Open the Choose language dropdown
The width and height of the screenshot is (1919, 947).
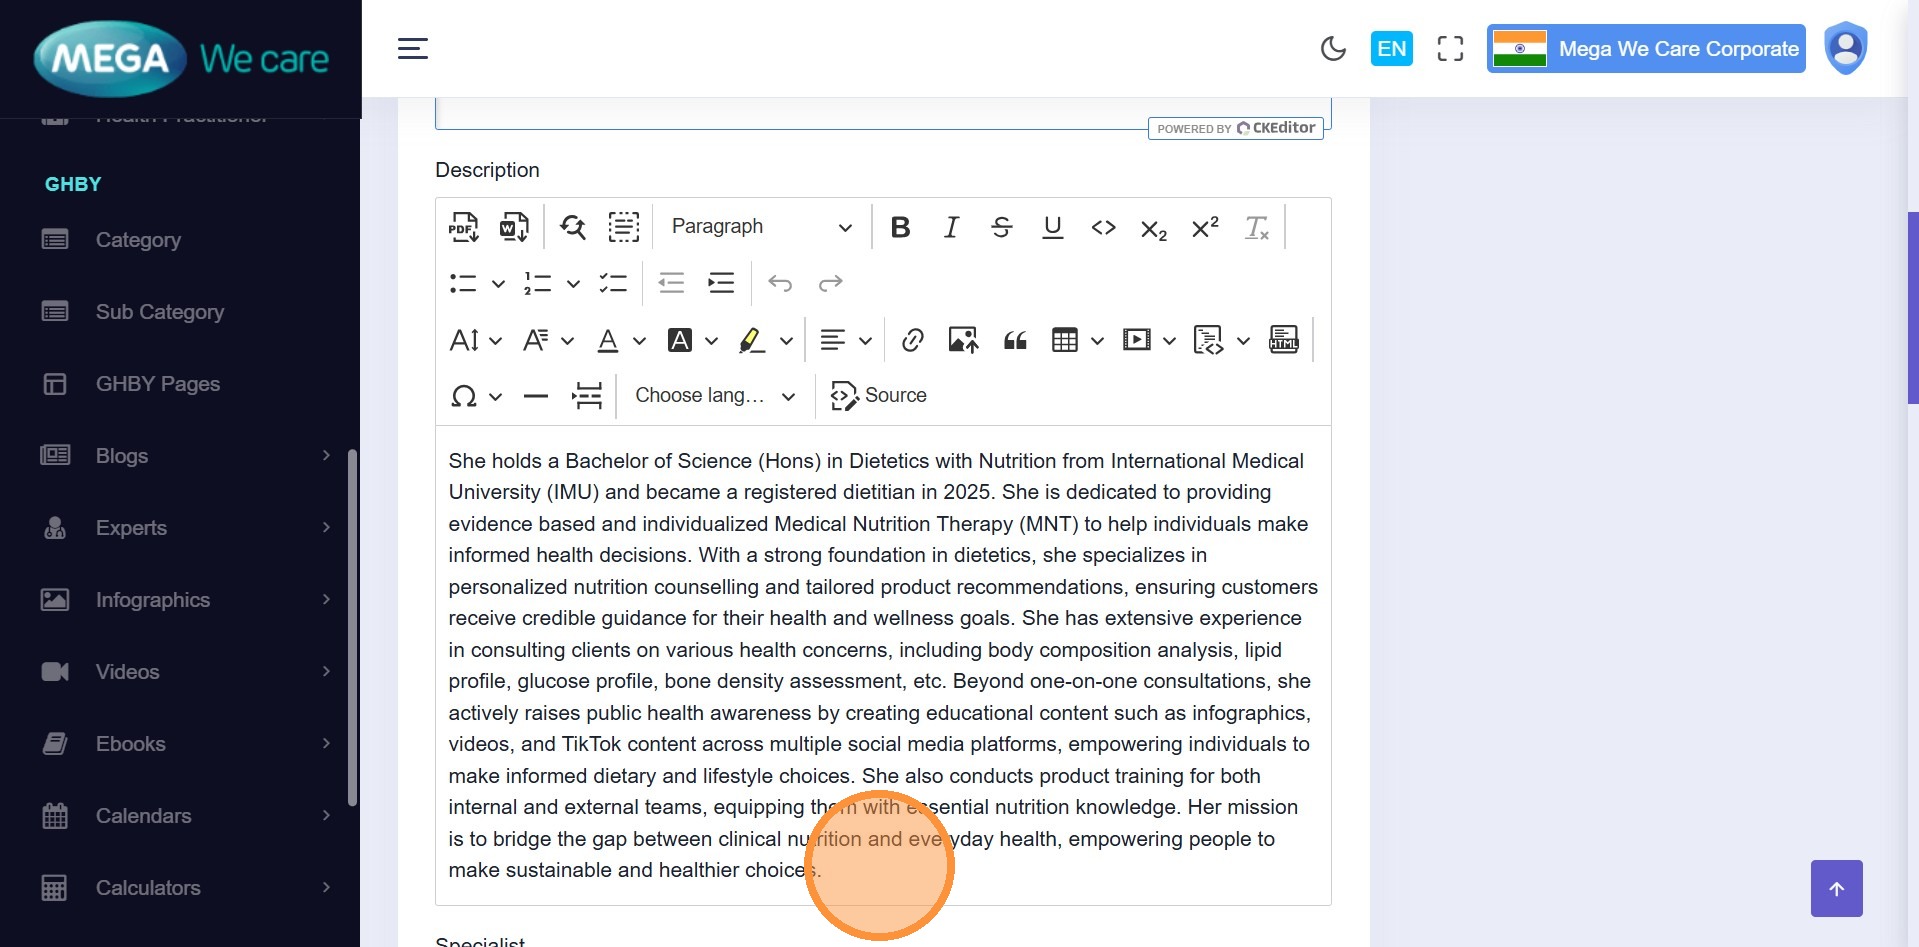715,396
